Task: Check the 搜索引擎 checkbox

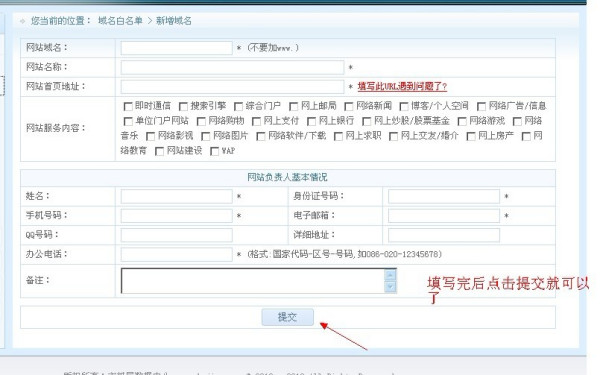Action: 184,106
